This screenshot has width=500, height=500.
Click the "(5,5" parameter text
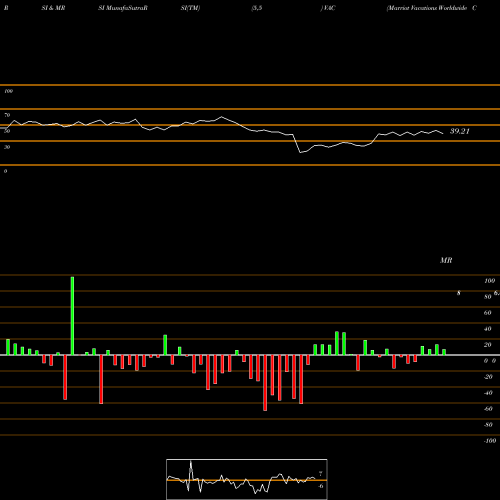point(257,8)
